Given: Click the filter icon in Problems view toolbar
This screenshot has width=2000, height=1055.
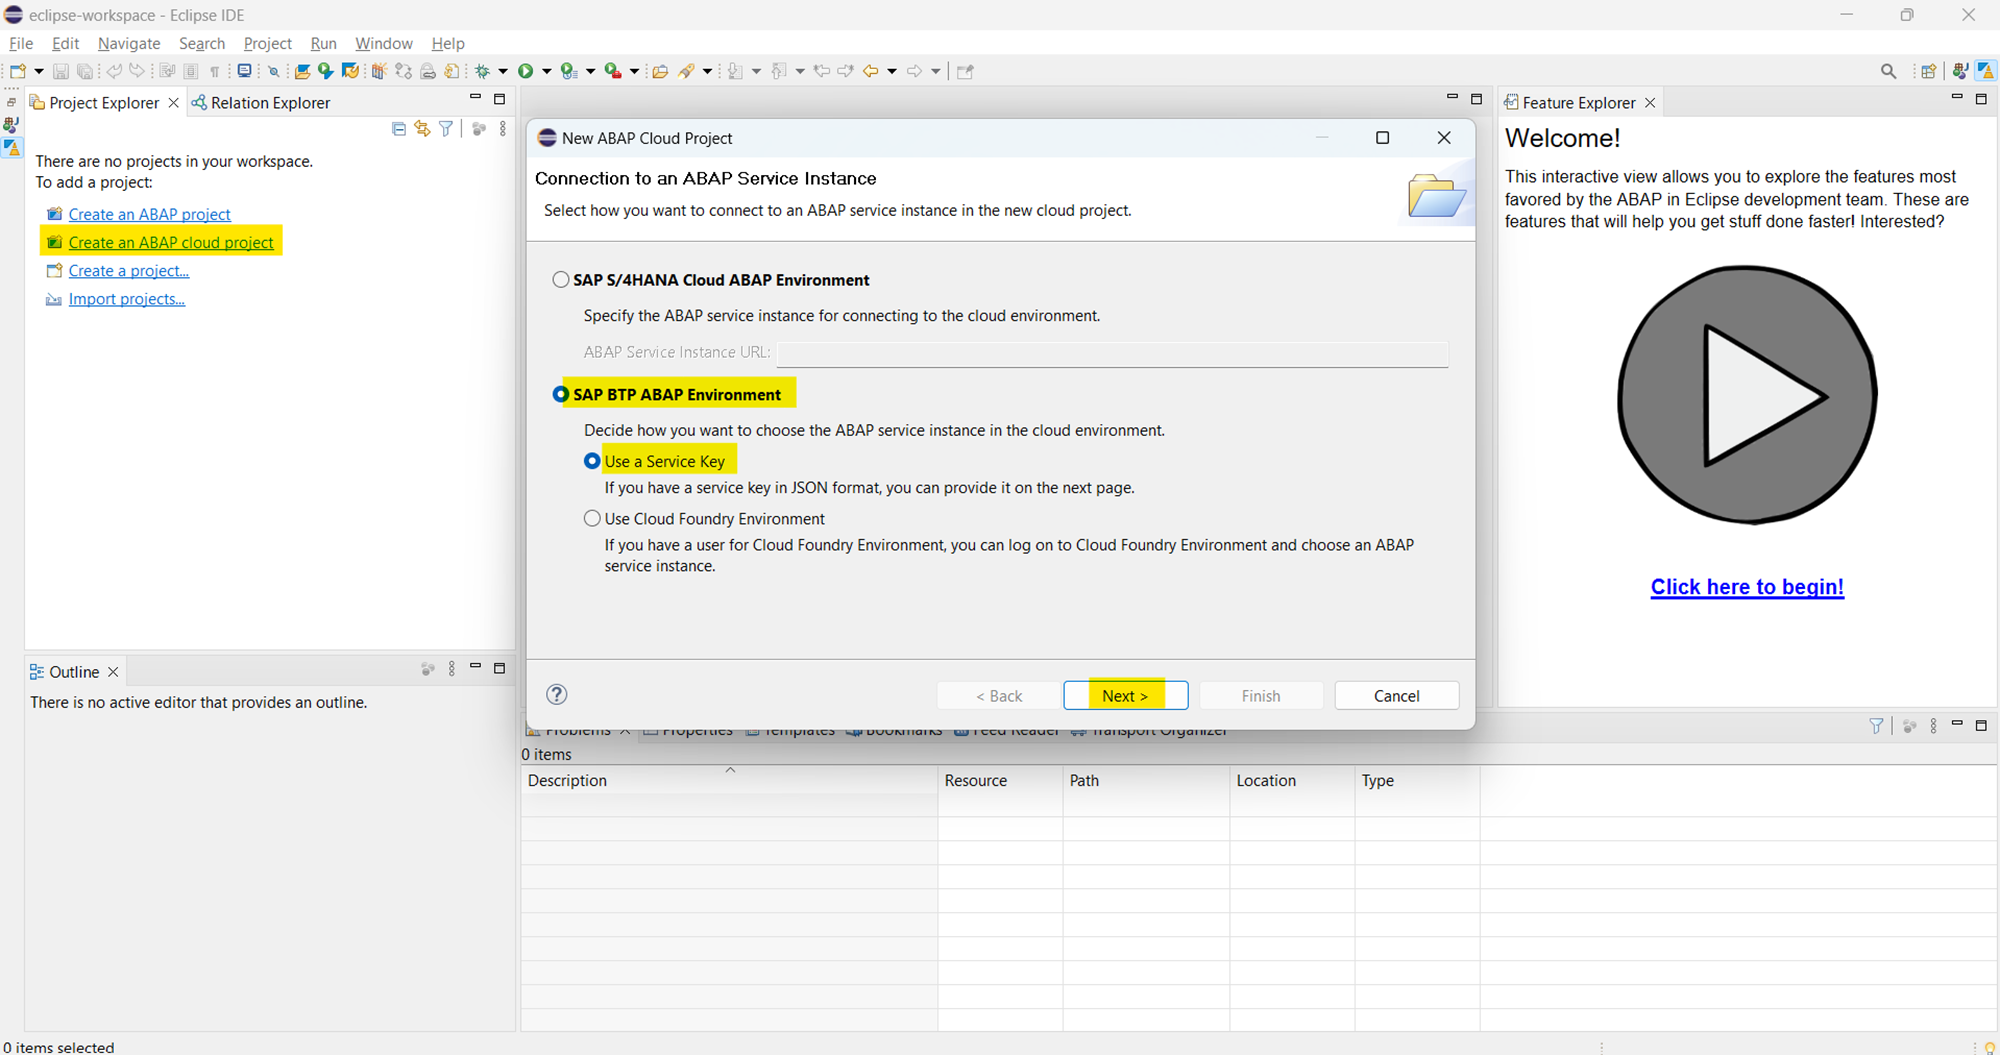Looking at the screenshot, I should [x=1876, y=726].
